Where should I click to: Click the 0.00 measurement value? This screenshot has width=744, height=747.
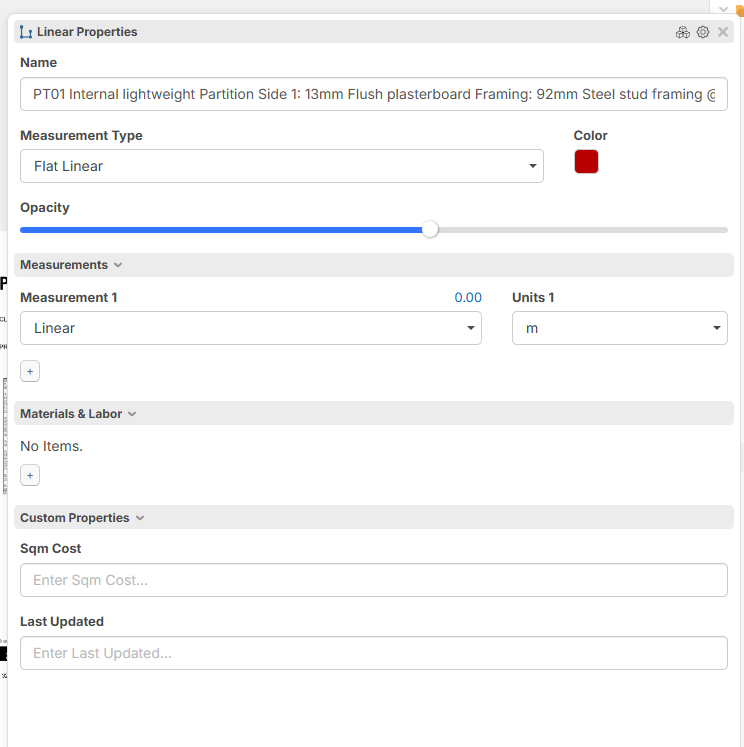click(468, 298)
